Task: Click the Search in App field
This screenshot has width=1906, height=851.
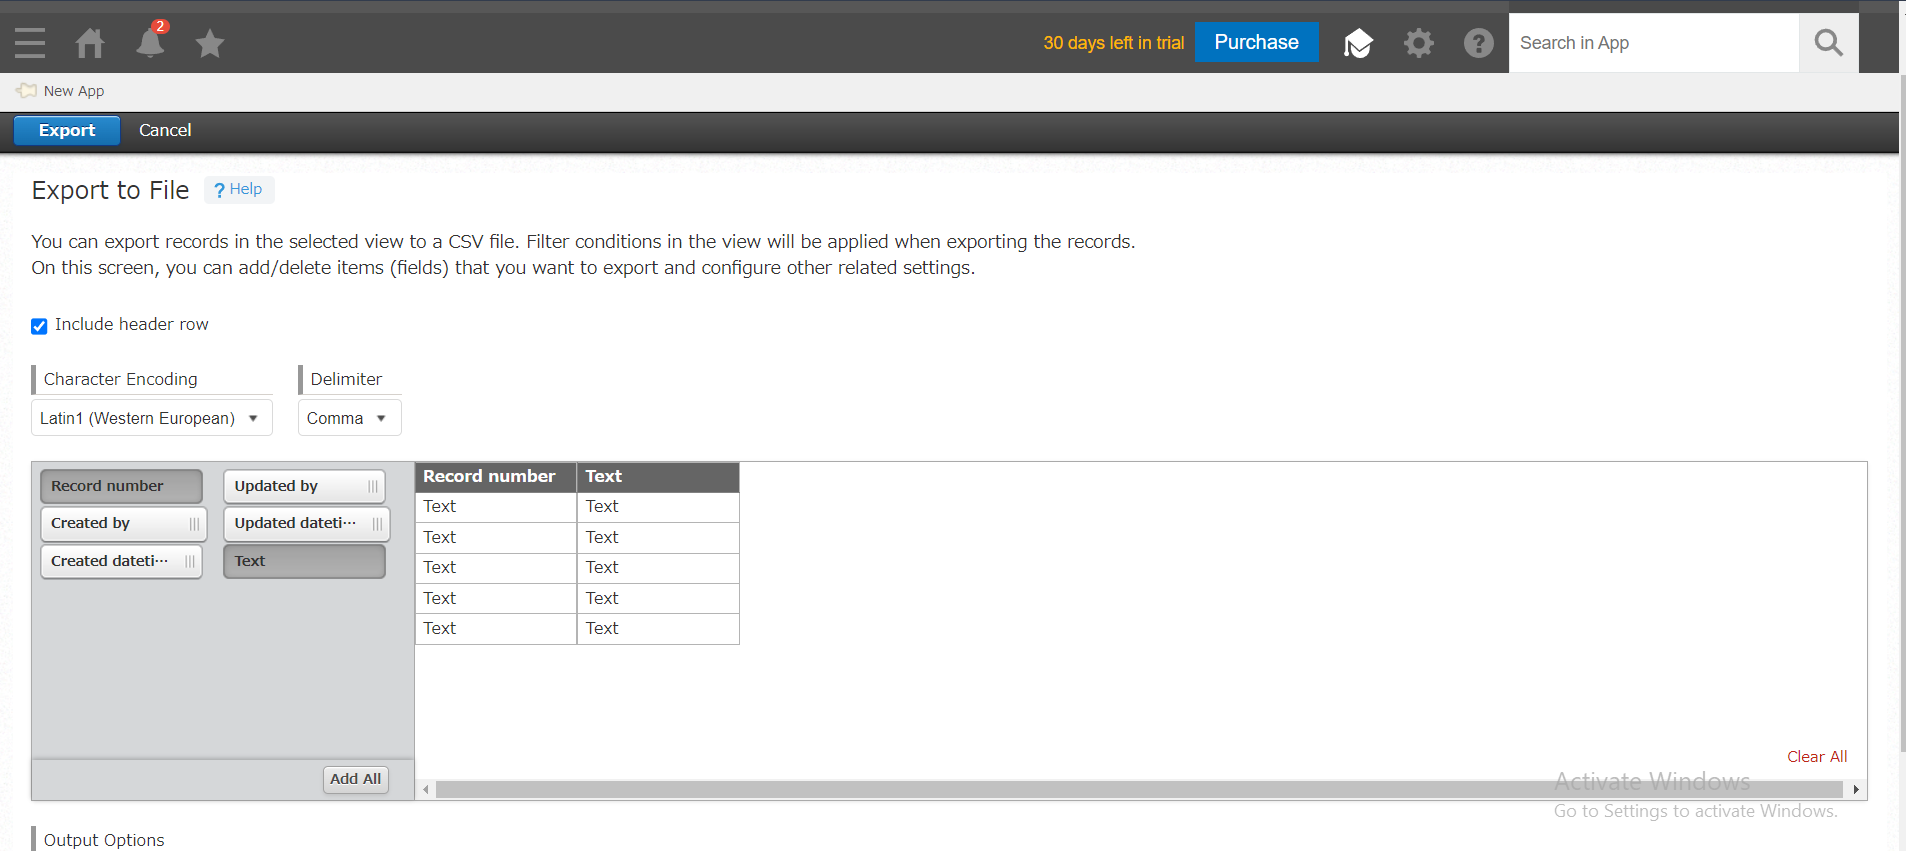Action: [x=1652, y=43]
